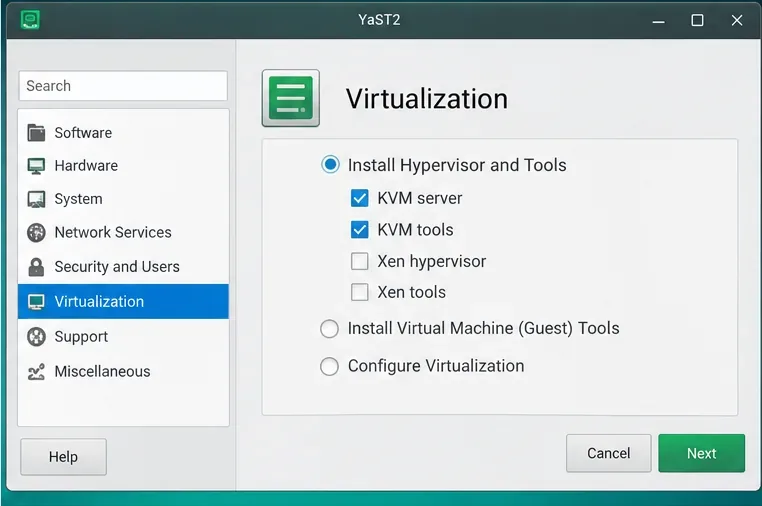Image resolution: width=762 pixels, height=506 pixels.
Task: Minimize the YaST2 window
Action: (x=658, y=20)
